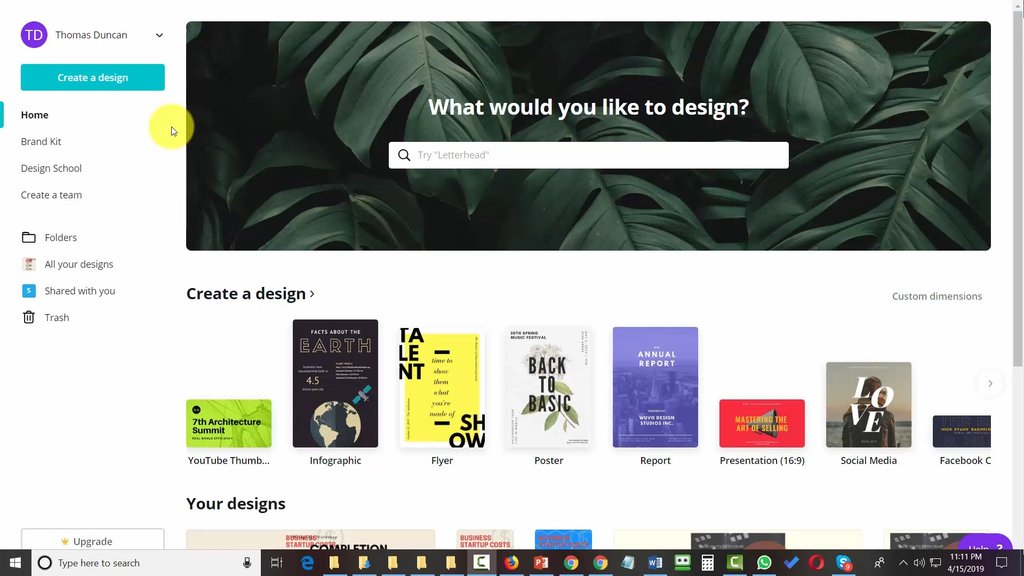Choose the YouTube Thumbnail template
The width and height of the screenshot is (1024, 576).
point(229,423)
